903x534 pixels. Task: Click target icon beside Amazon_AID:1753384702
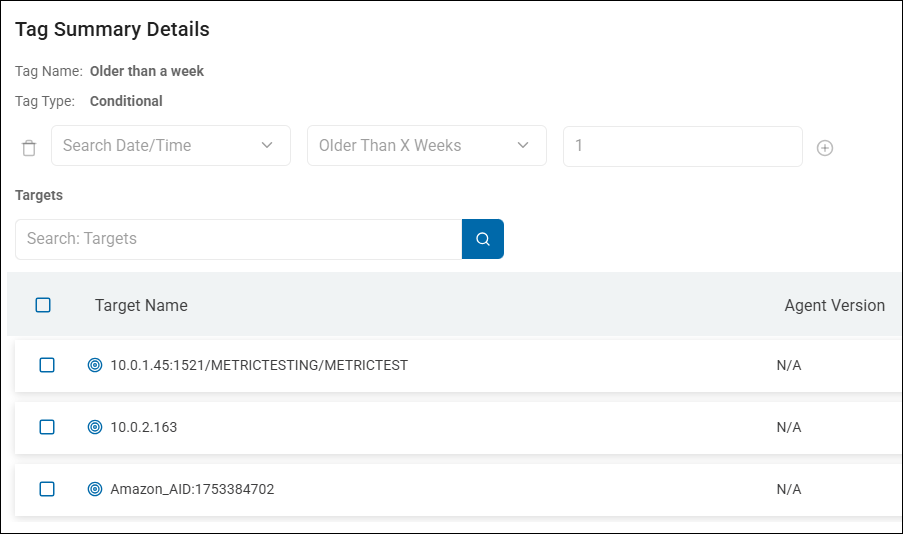pyautogui.click(x=95, y=489)
